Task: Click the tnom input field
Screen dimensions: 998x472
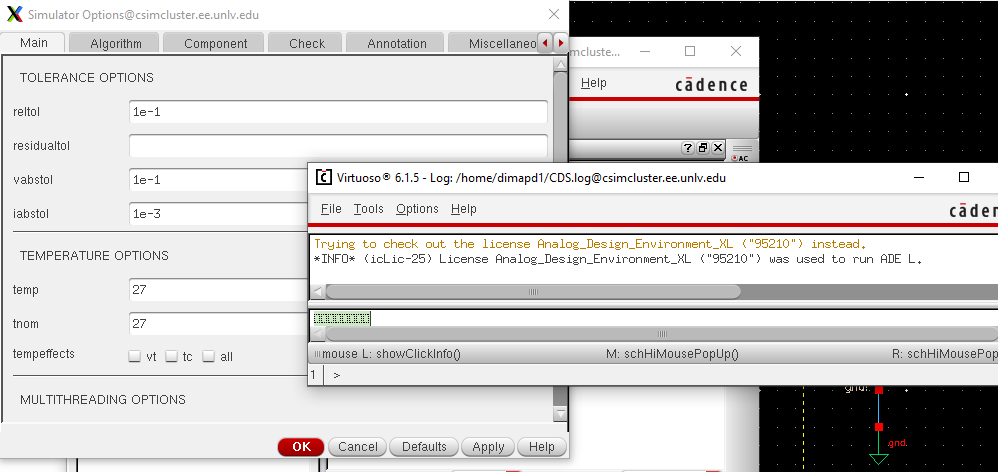Action: point(218,324)
